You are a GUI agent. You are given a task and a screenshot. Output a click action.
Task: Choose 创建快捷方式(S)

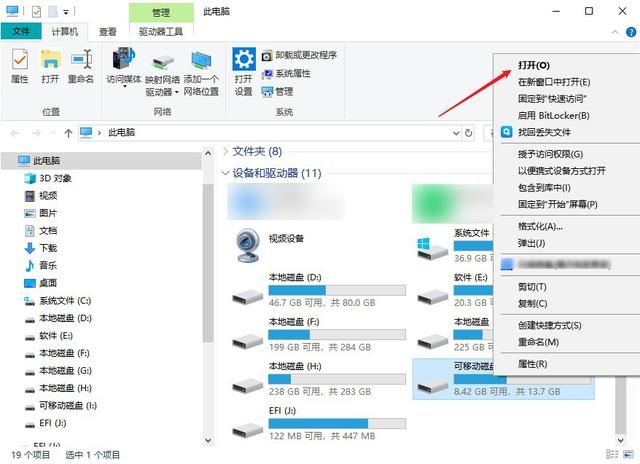pos(549,326)
